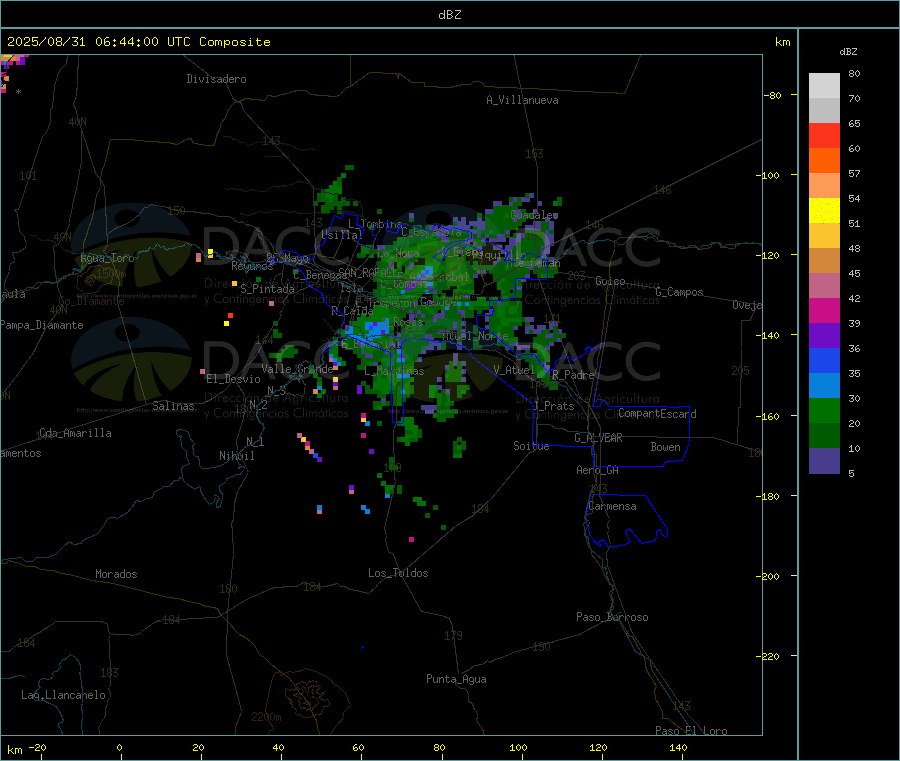Click the CompantEscard label

point(657,414)
